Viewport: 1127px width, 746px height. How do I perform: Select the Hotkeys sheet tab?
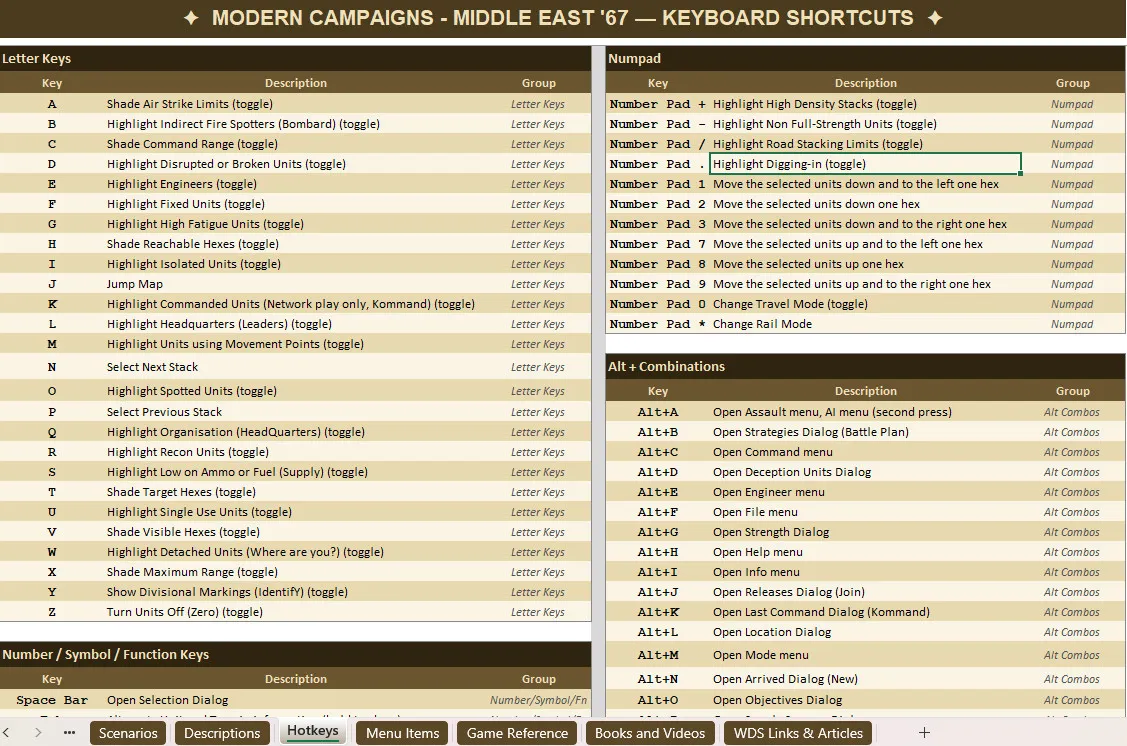click(313, 731)
